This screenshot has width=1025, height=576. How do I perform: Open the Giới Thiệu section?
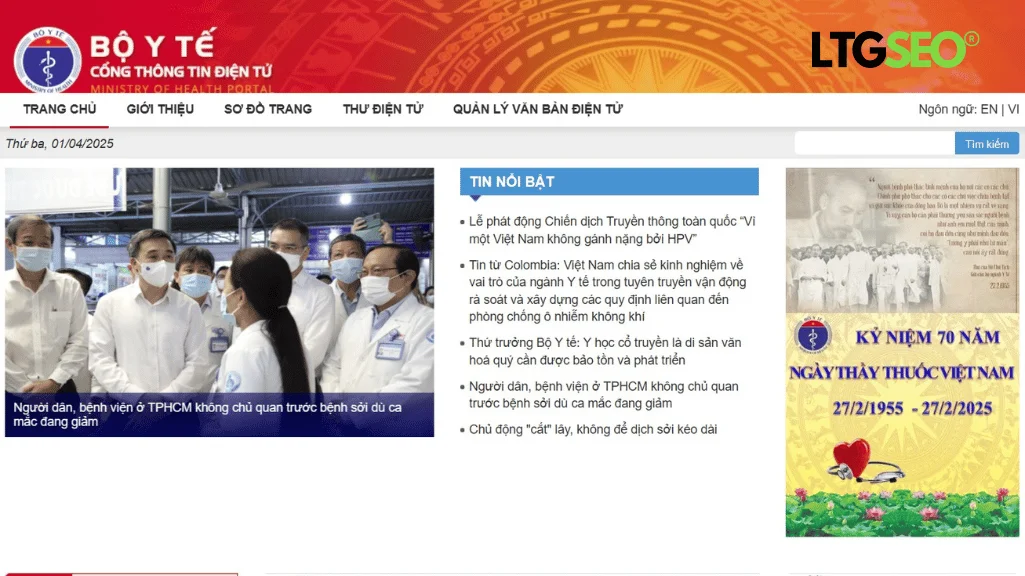(160, 109)
